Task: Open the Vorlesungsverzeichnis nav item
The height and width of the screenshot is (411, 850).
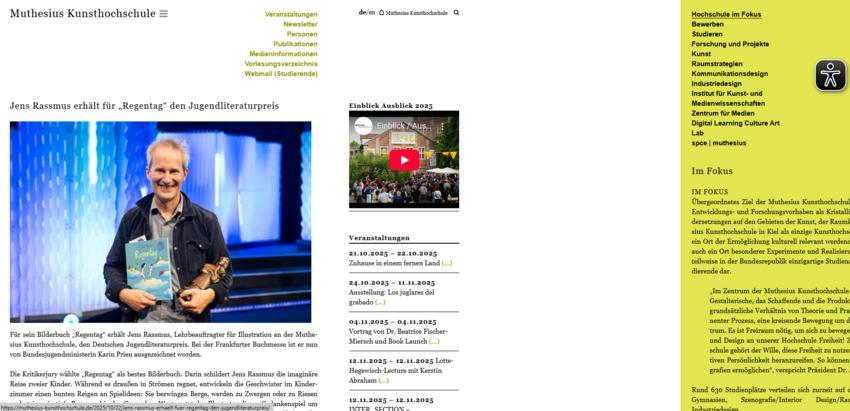Action: [281, 63]
